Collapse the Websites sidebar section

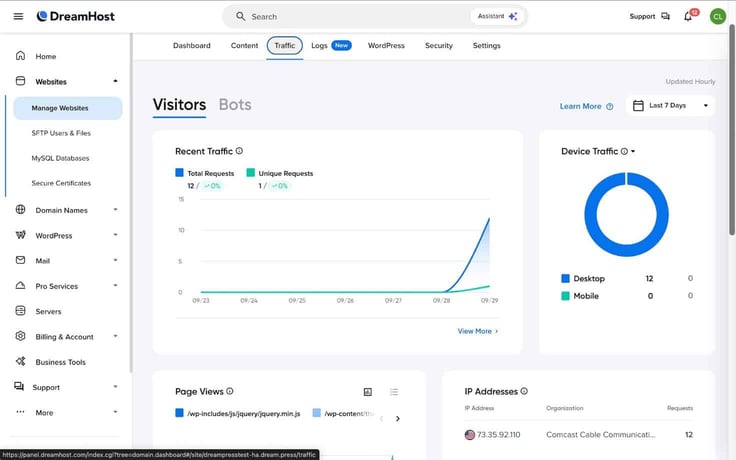115,81
